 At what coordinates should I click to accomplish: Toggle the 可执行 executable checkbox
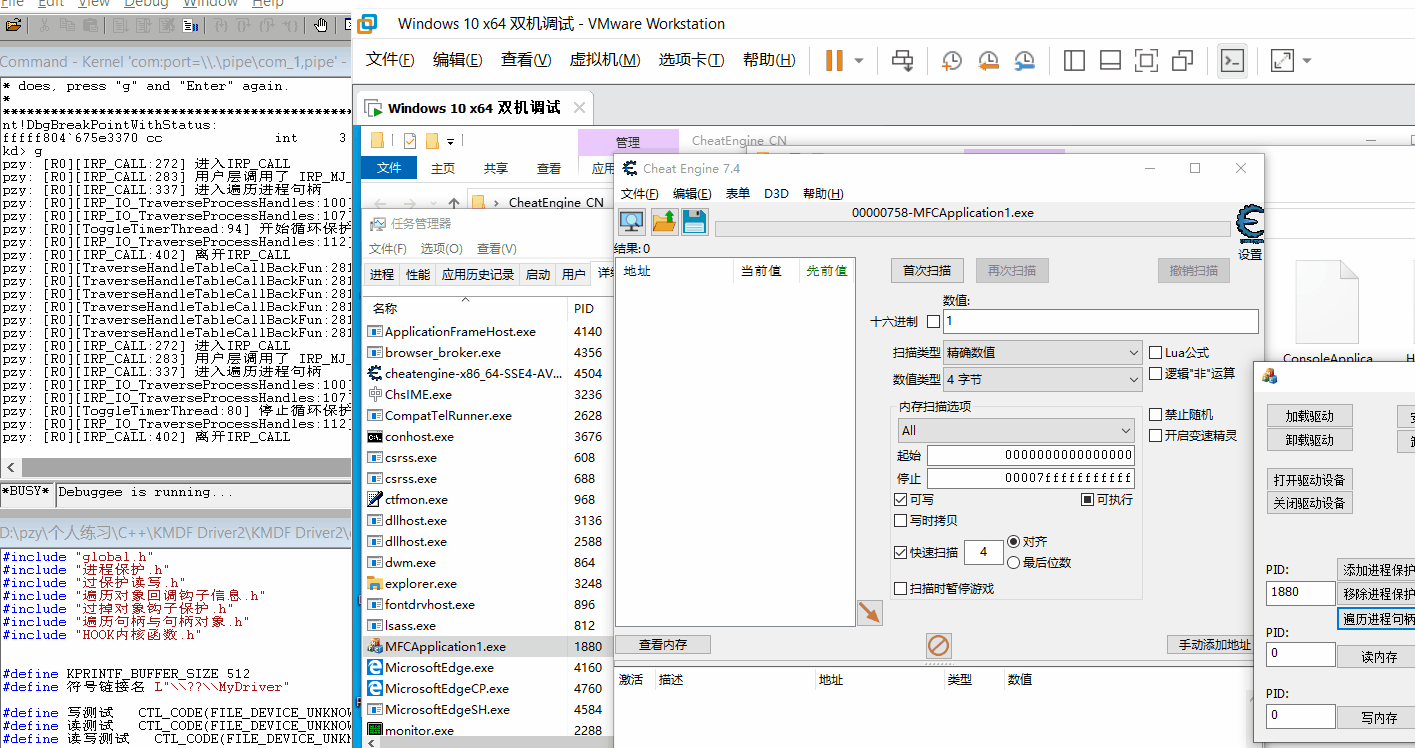click(1088, 499)
